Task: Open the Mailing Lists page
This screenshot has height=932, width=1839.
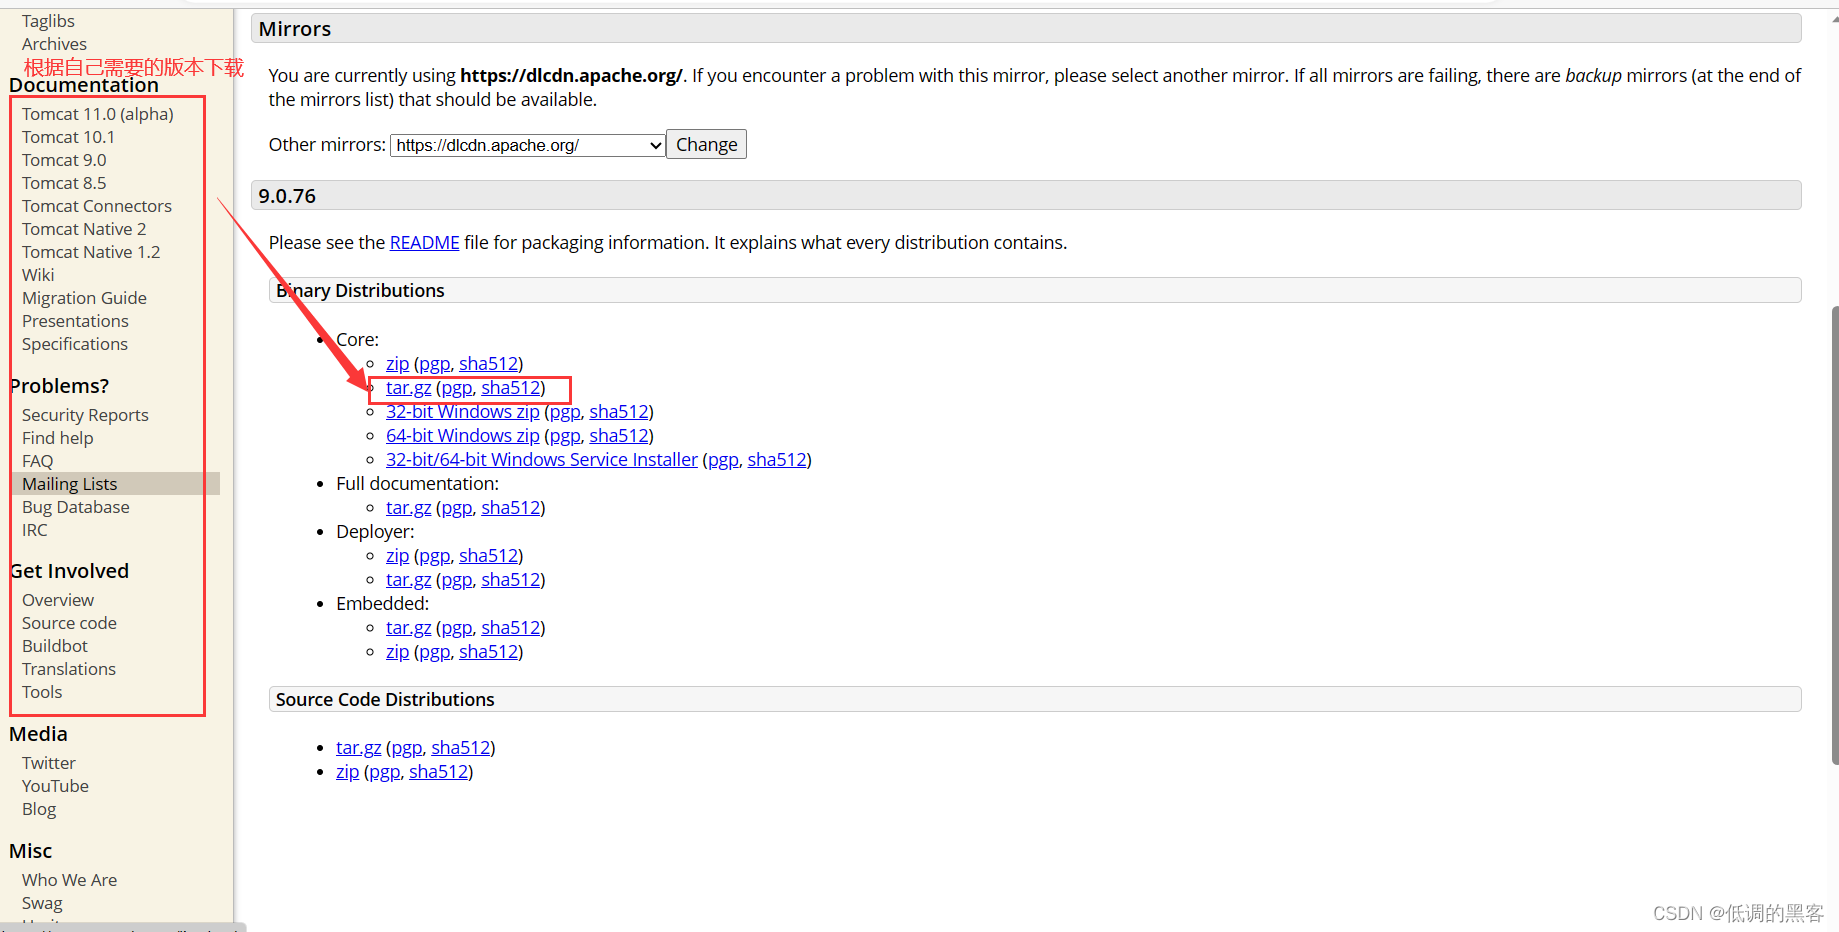Action: coord(69,484)
